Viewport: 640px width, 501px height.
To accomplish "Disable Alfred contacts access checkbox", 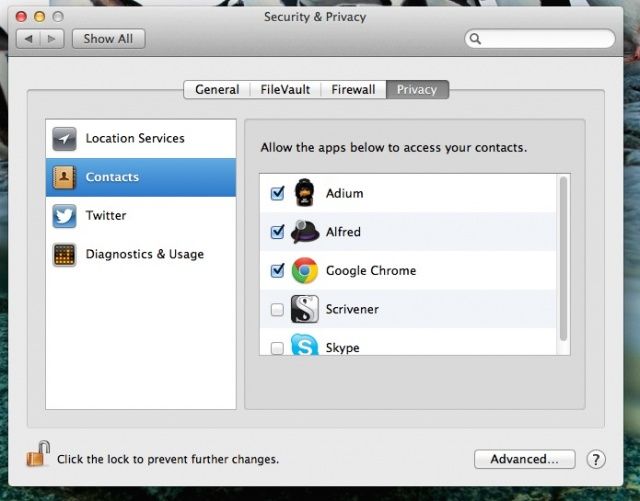I will (x=277, y=232).
